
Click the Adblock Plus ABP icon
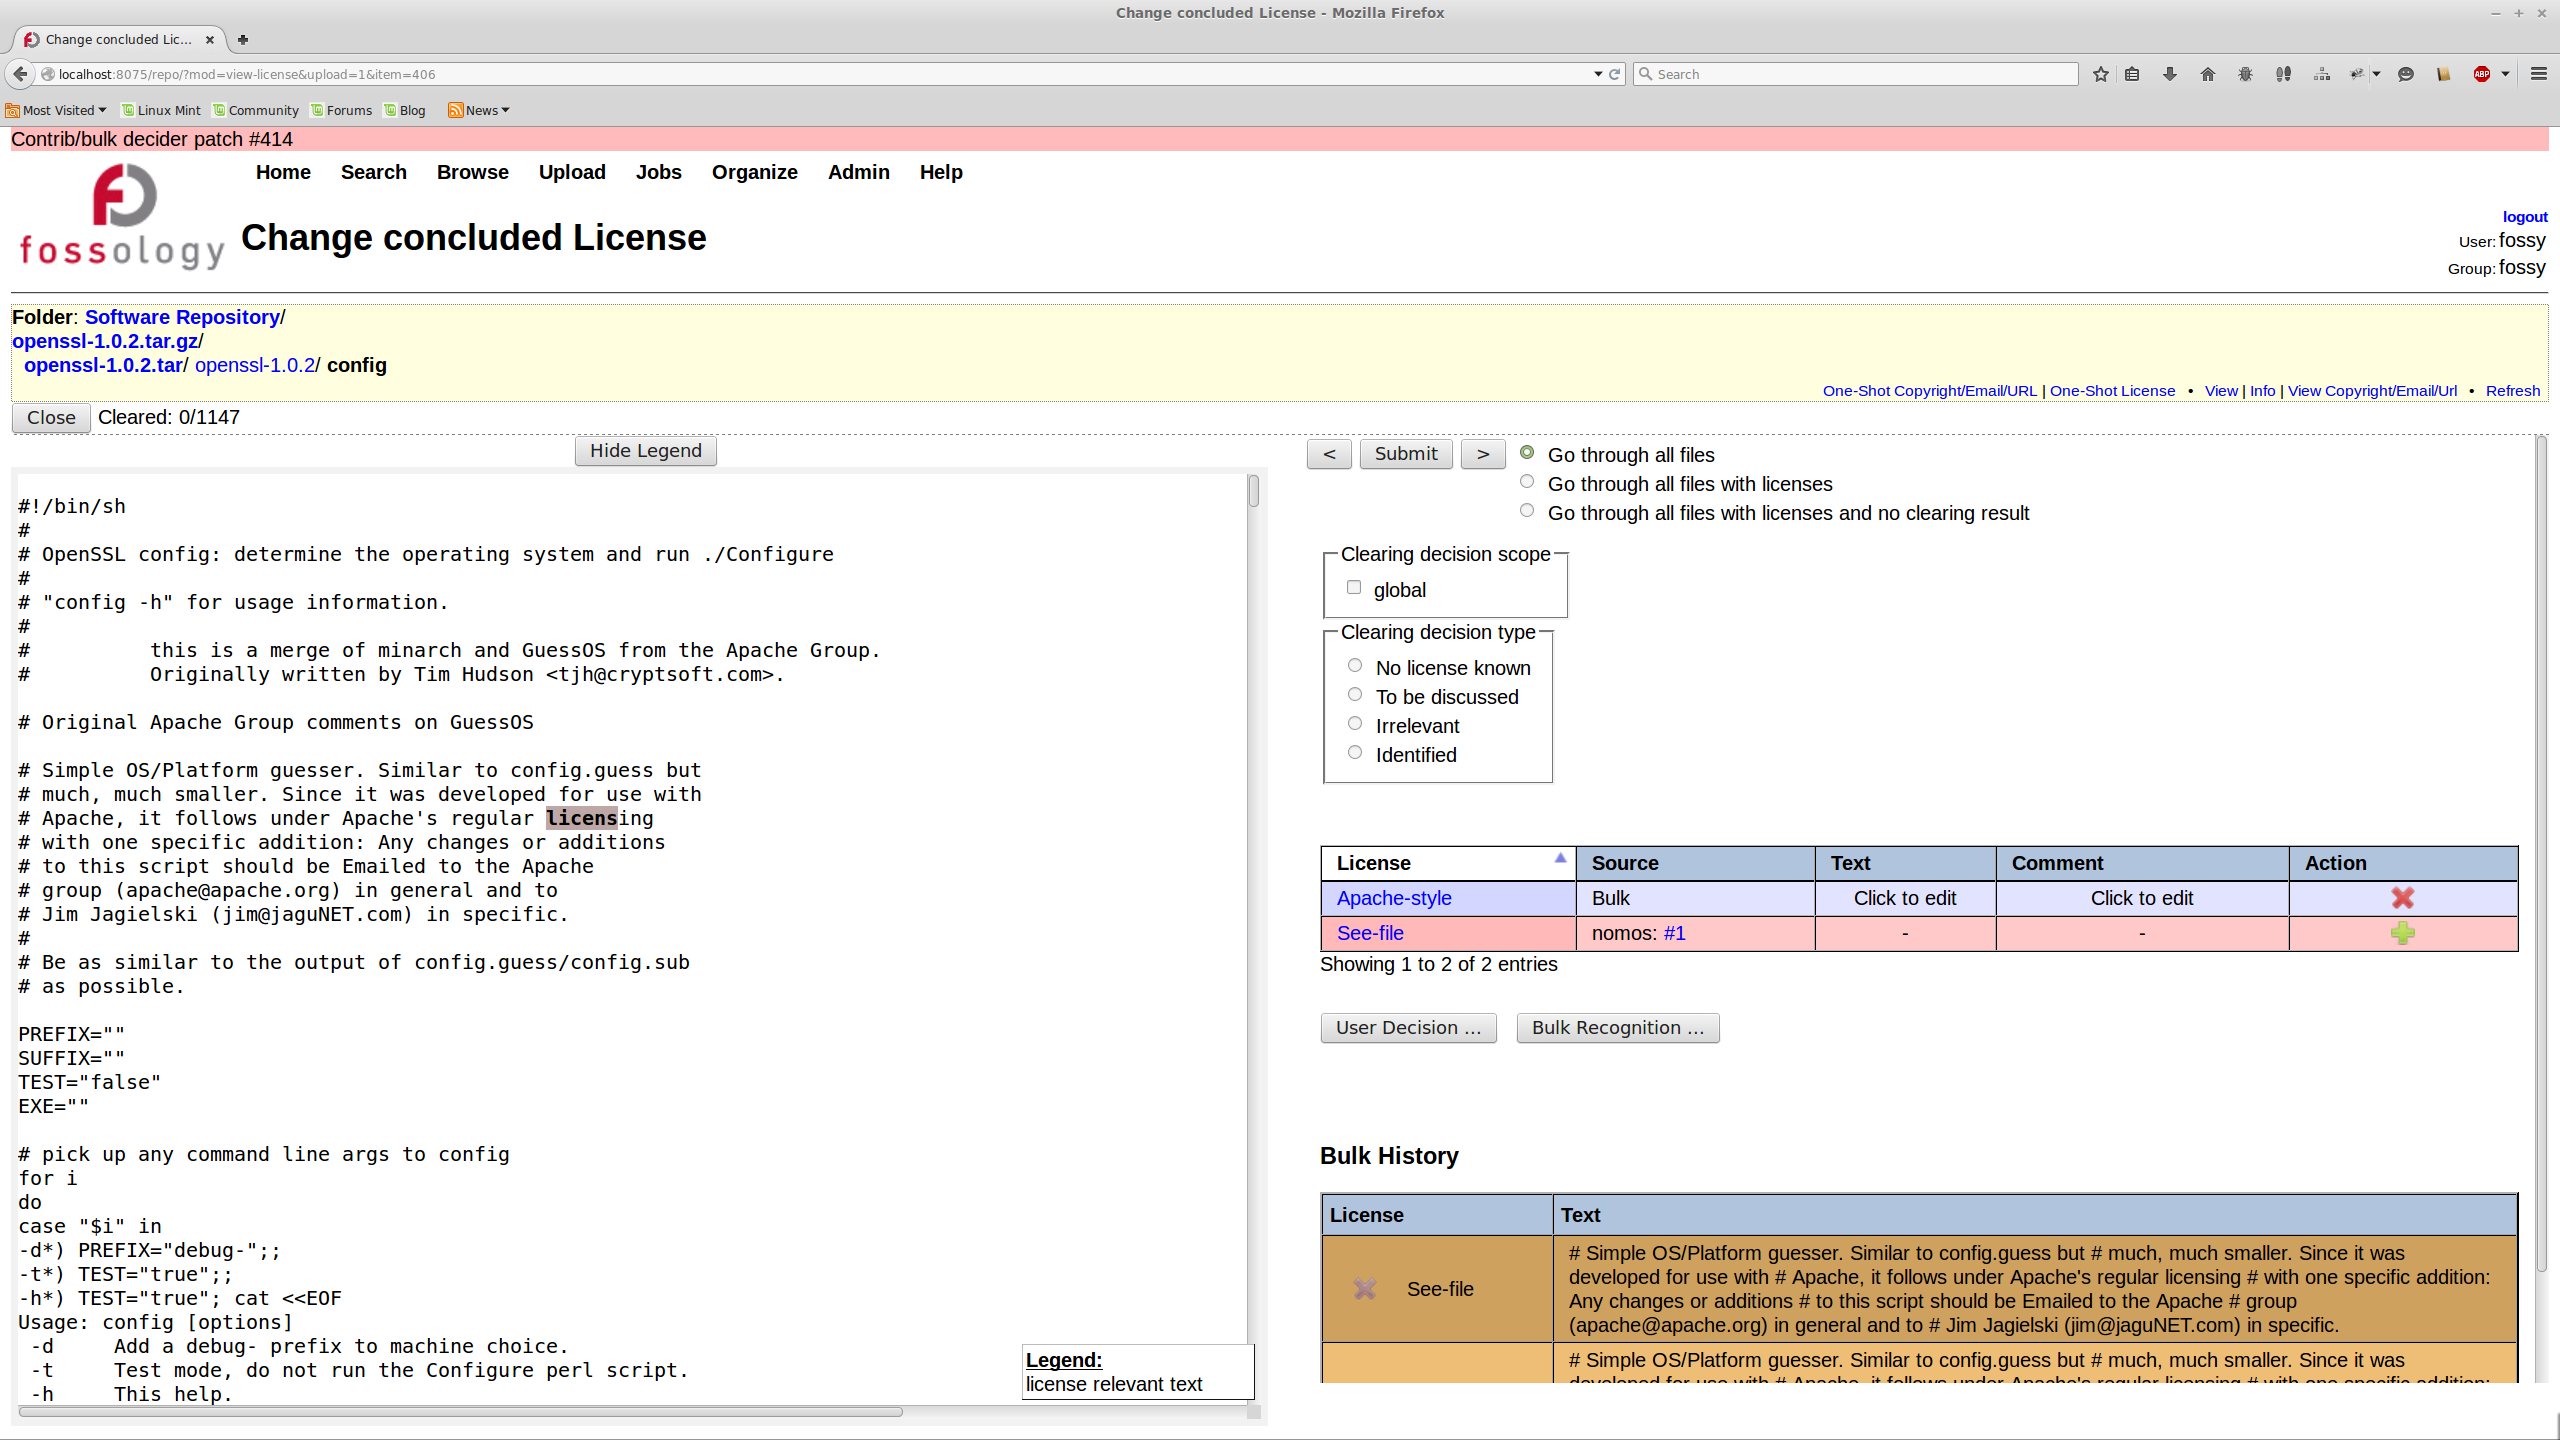click(x=2481, y=74)
